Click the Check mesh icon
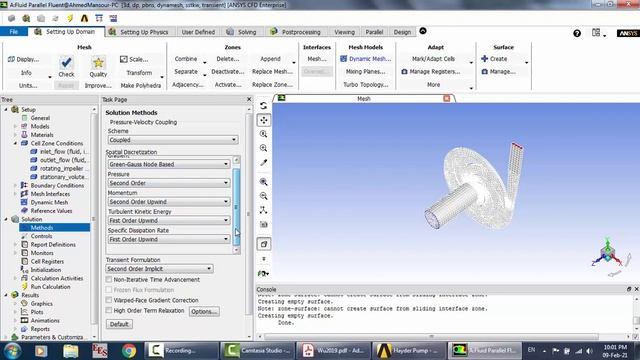Viewport: 640px width, 360px height. [66, 62]
